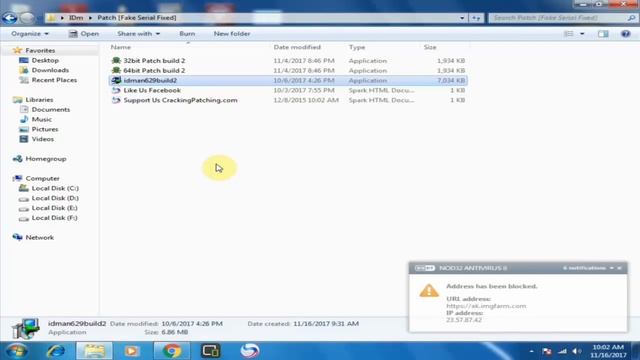This screenshot has width=640, height=360.
Task: Open Local Disk (E:)
Action: click(54, 208)
